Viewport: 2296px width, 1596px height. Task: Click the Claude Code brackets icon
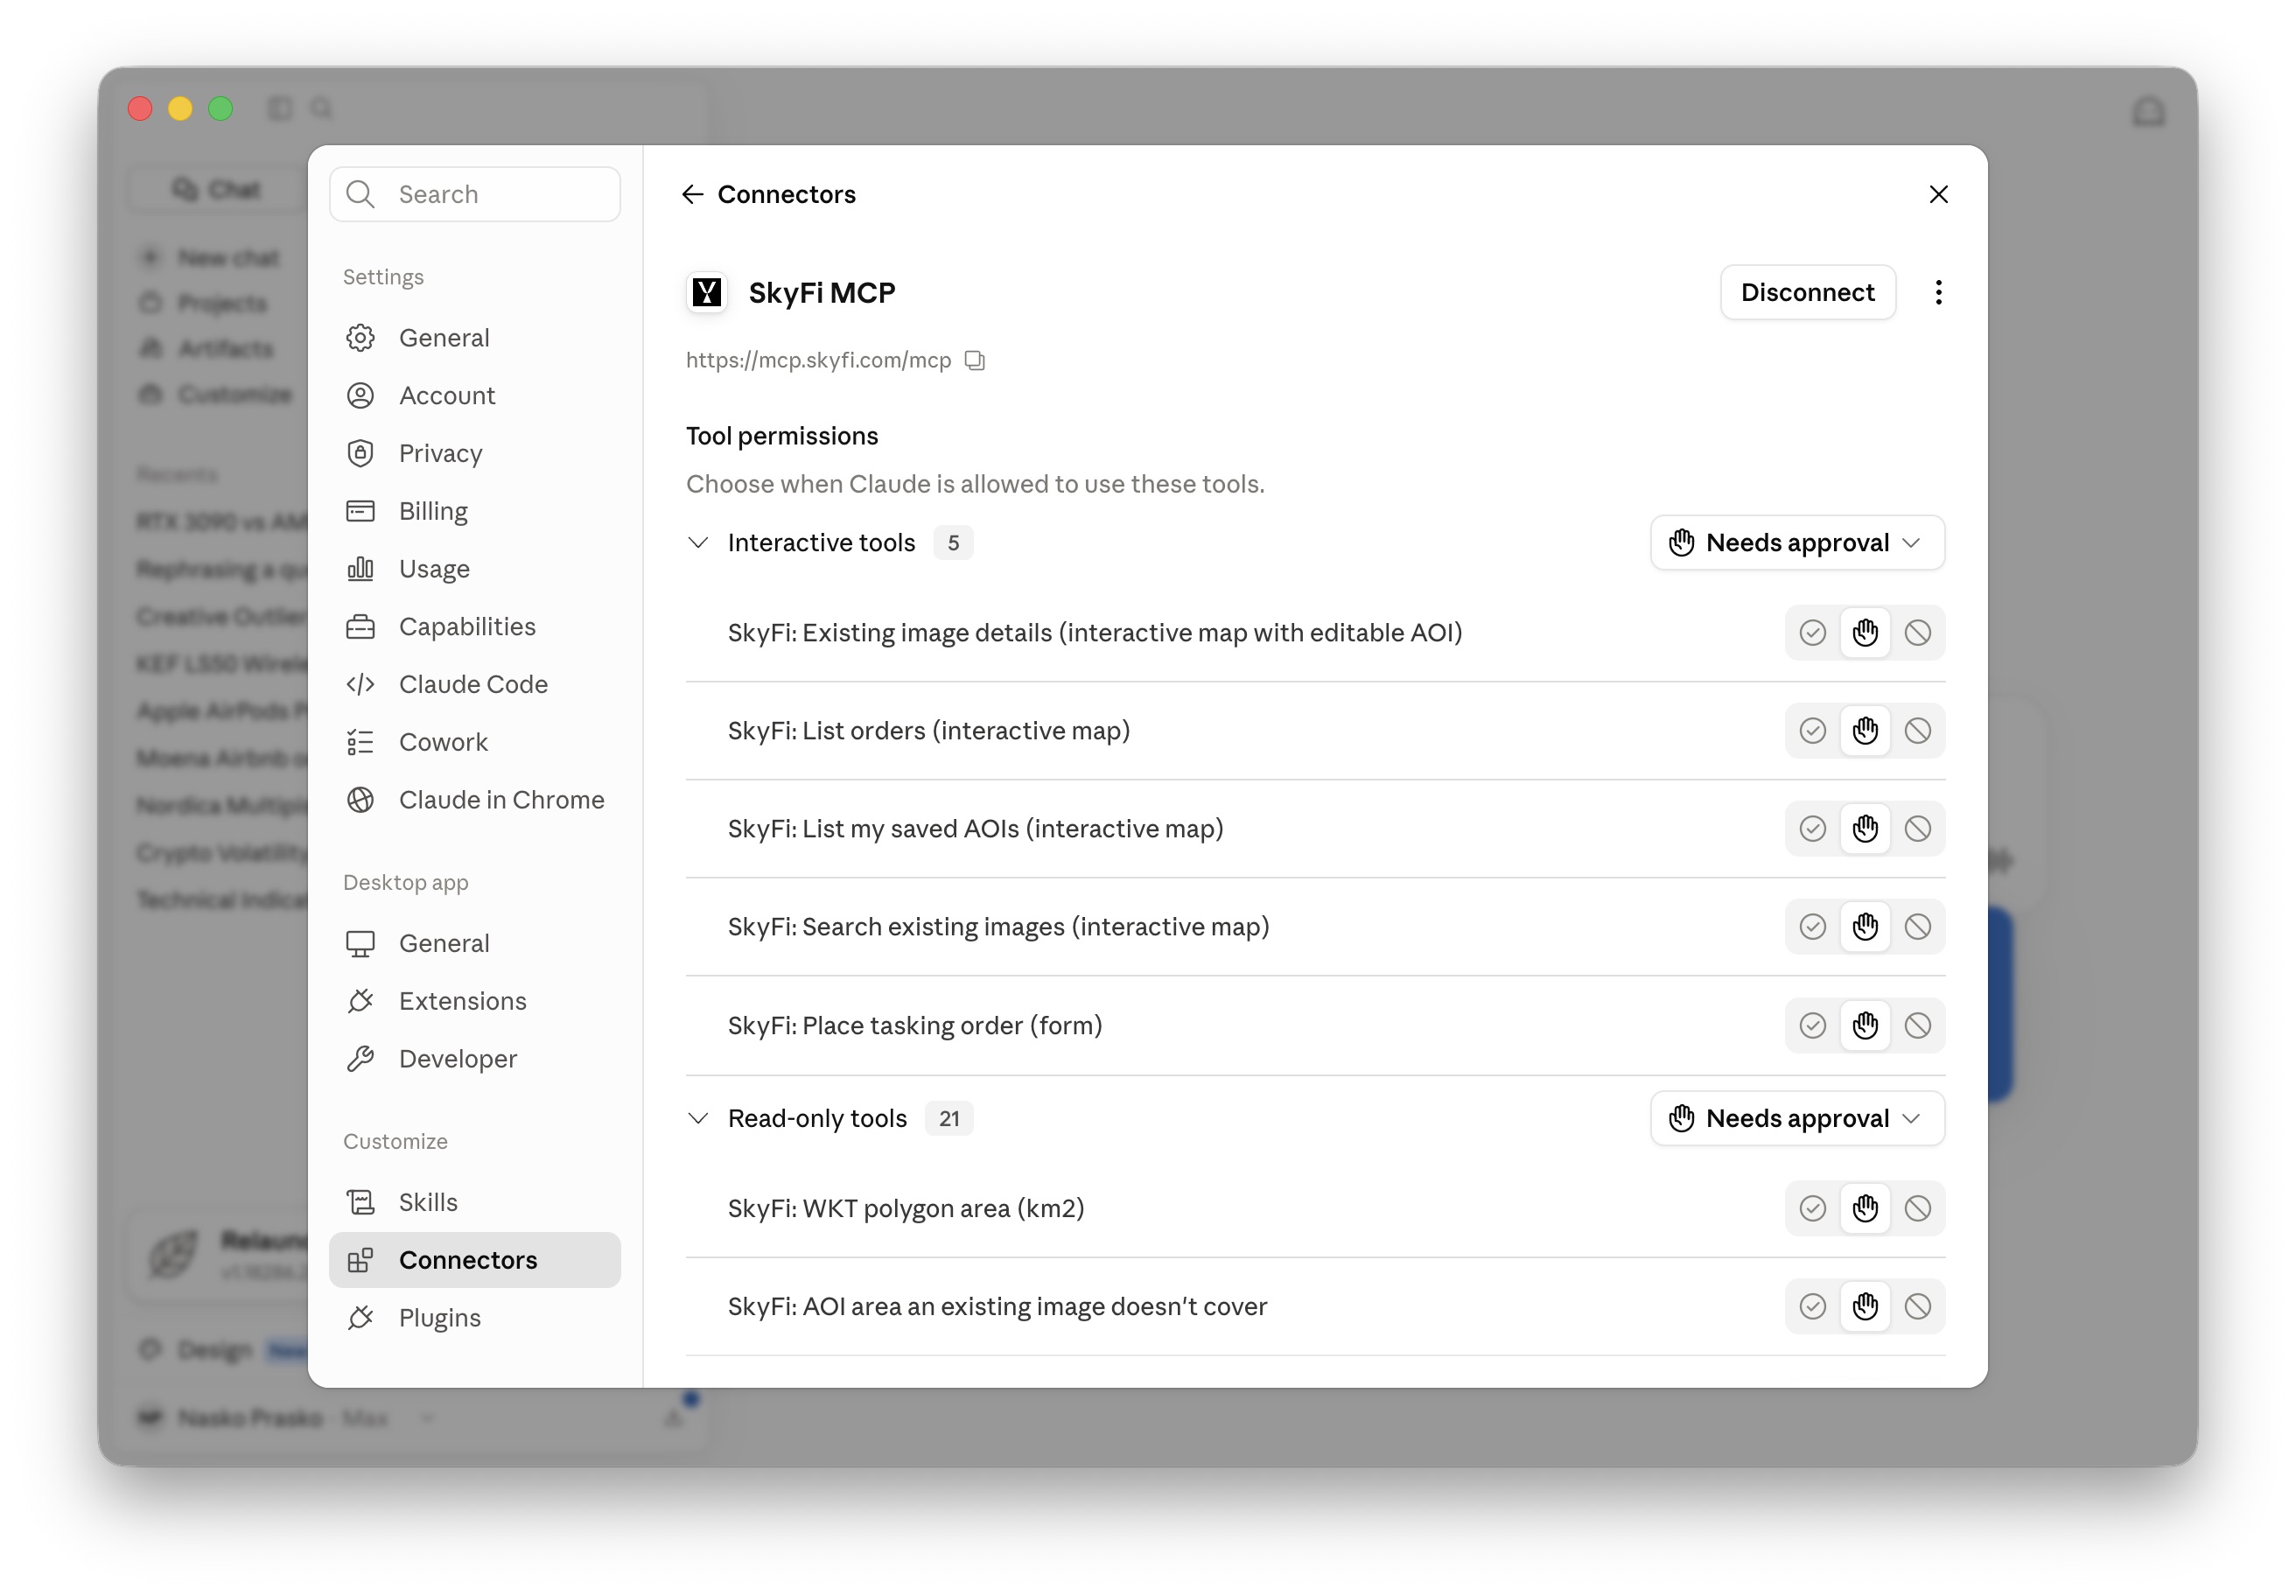(x=360, y=684)
